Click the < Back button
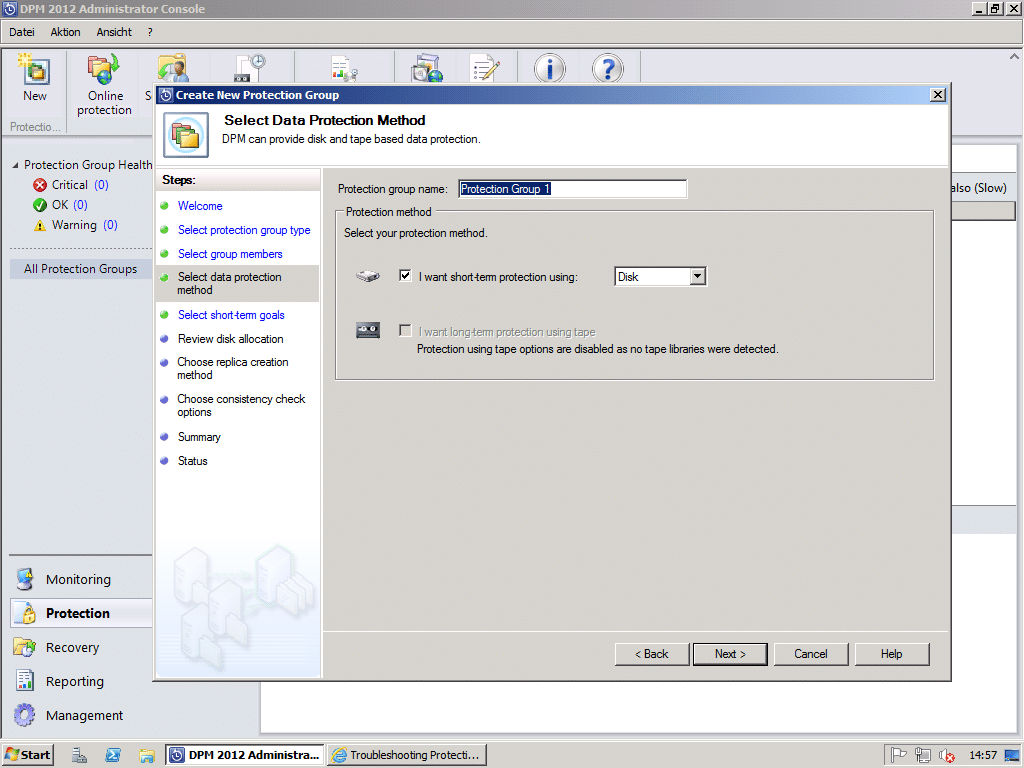 (652, 654)
